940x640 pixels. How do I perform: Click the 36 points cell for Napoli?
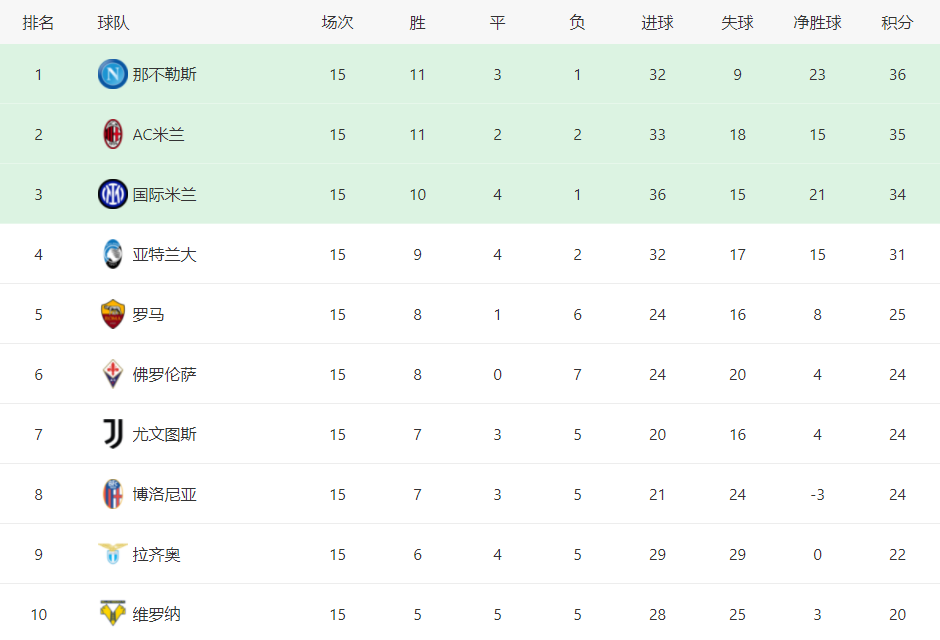click(x=897, y=74)
